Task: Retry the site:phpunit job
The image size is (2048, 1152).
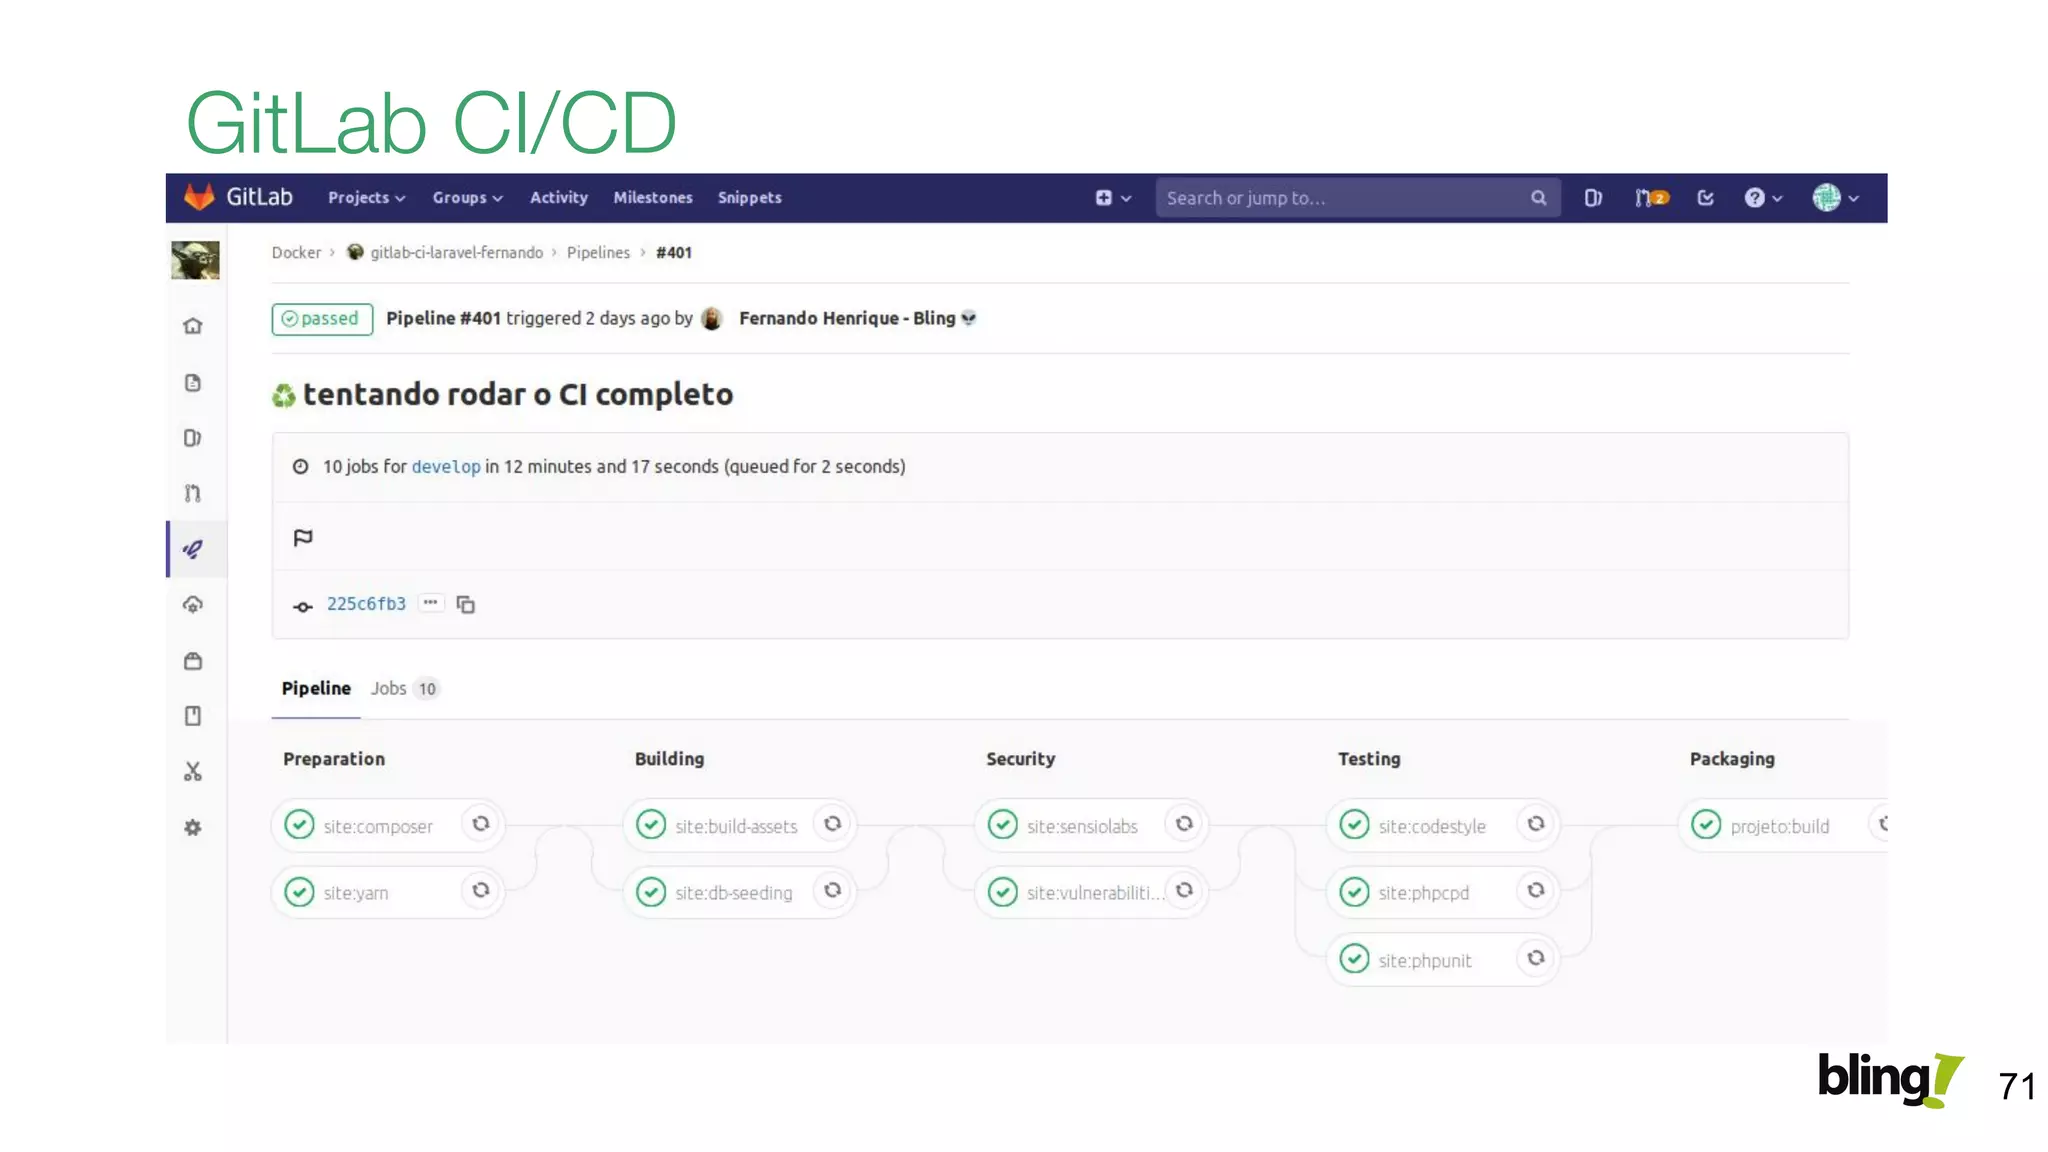Action: (x=1537, y=958)
